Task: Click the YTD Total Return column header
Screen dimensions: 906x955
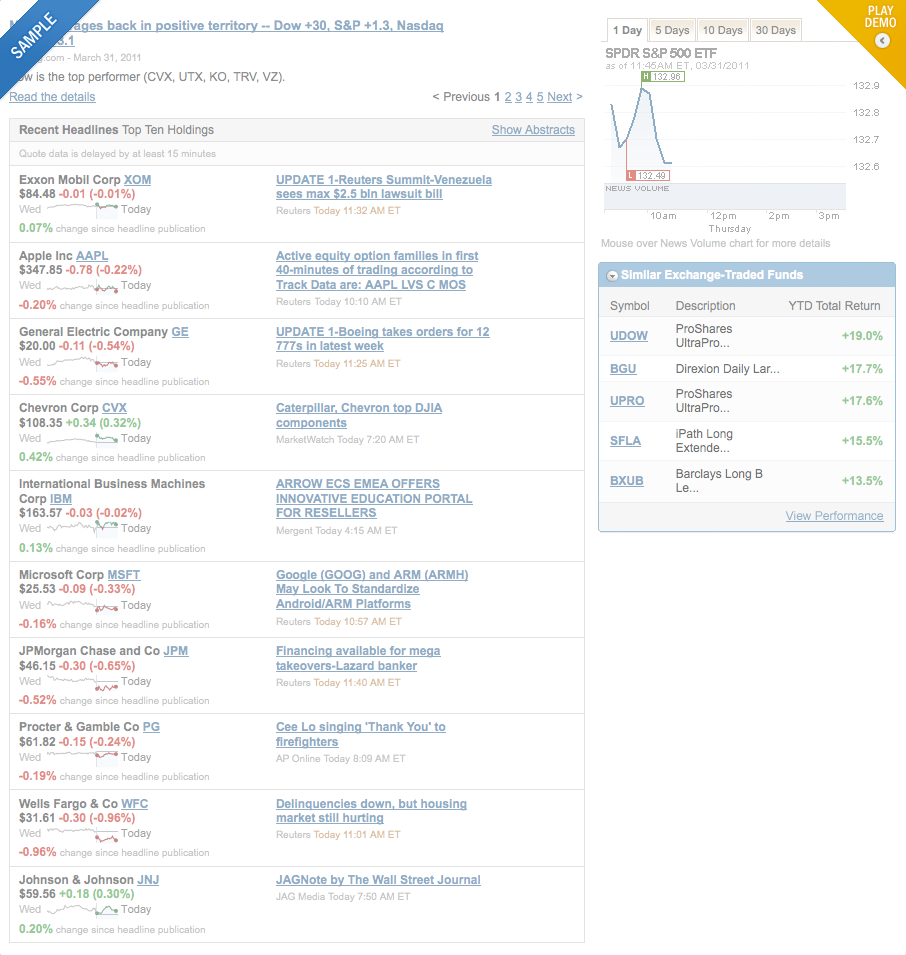Action: coord(834,306)
